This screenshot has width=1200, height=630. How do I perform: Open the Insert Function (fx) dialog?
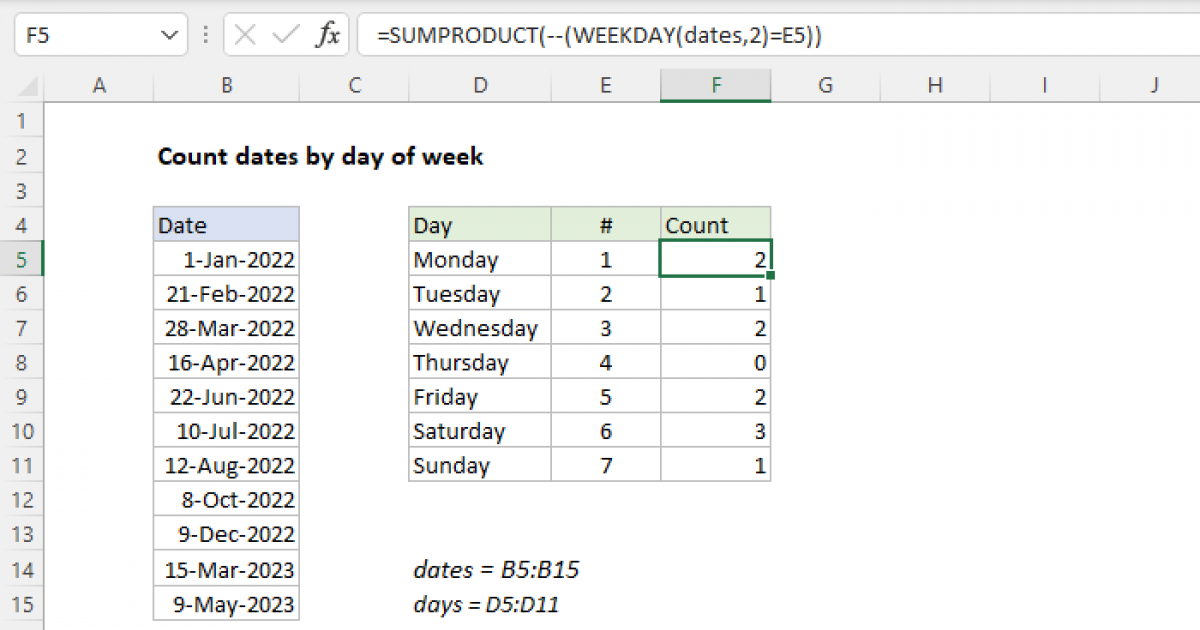(330, 33)
